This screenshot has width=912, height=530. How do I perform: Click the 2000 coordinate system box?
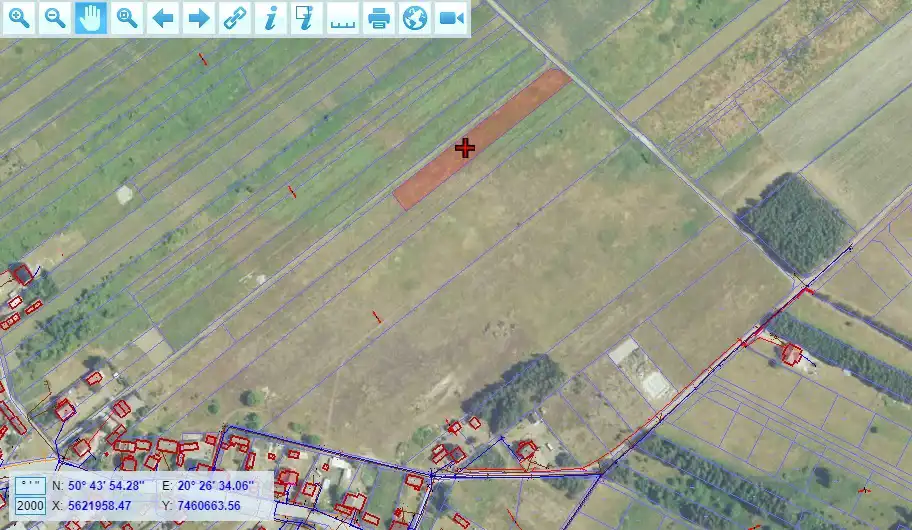coord(30,506)
